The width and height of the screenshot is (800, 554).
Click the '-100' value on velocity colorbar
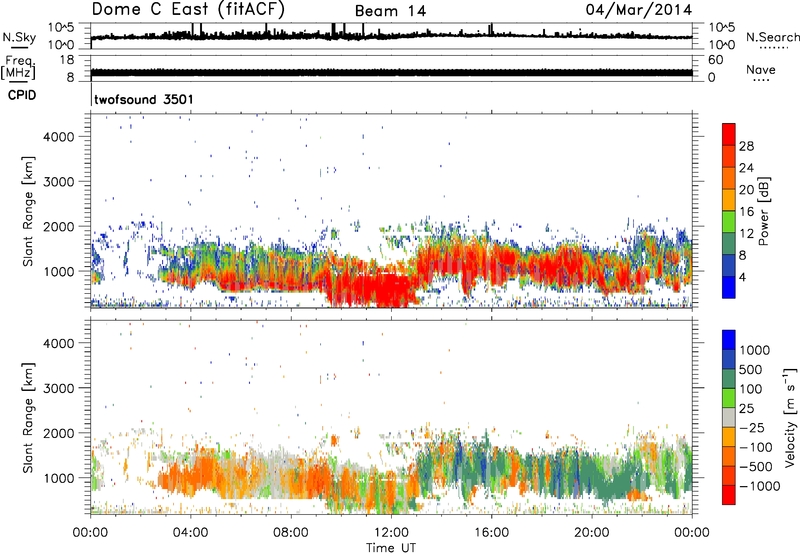tap(755, 447)
